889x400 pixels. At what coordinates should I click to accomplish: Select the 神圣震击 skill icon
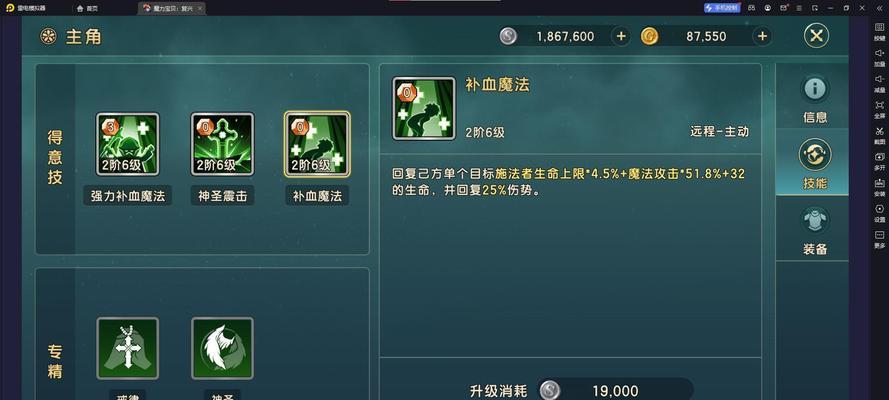click(x=222, y=144)
